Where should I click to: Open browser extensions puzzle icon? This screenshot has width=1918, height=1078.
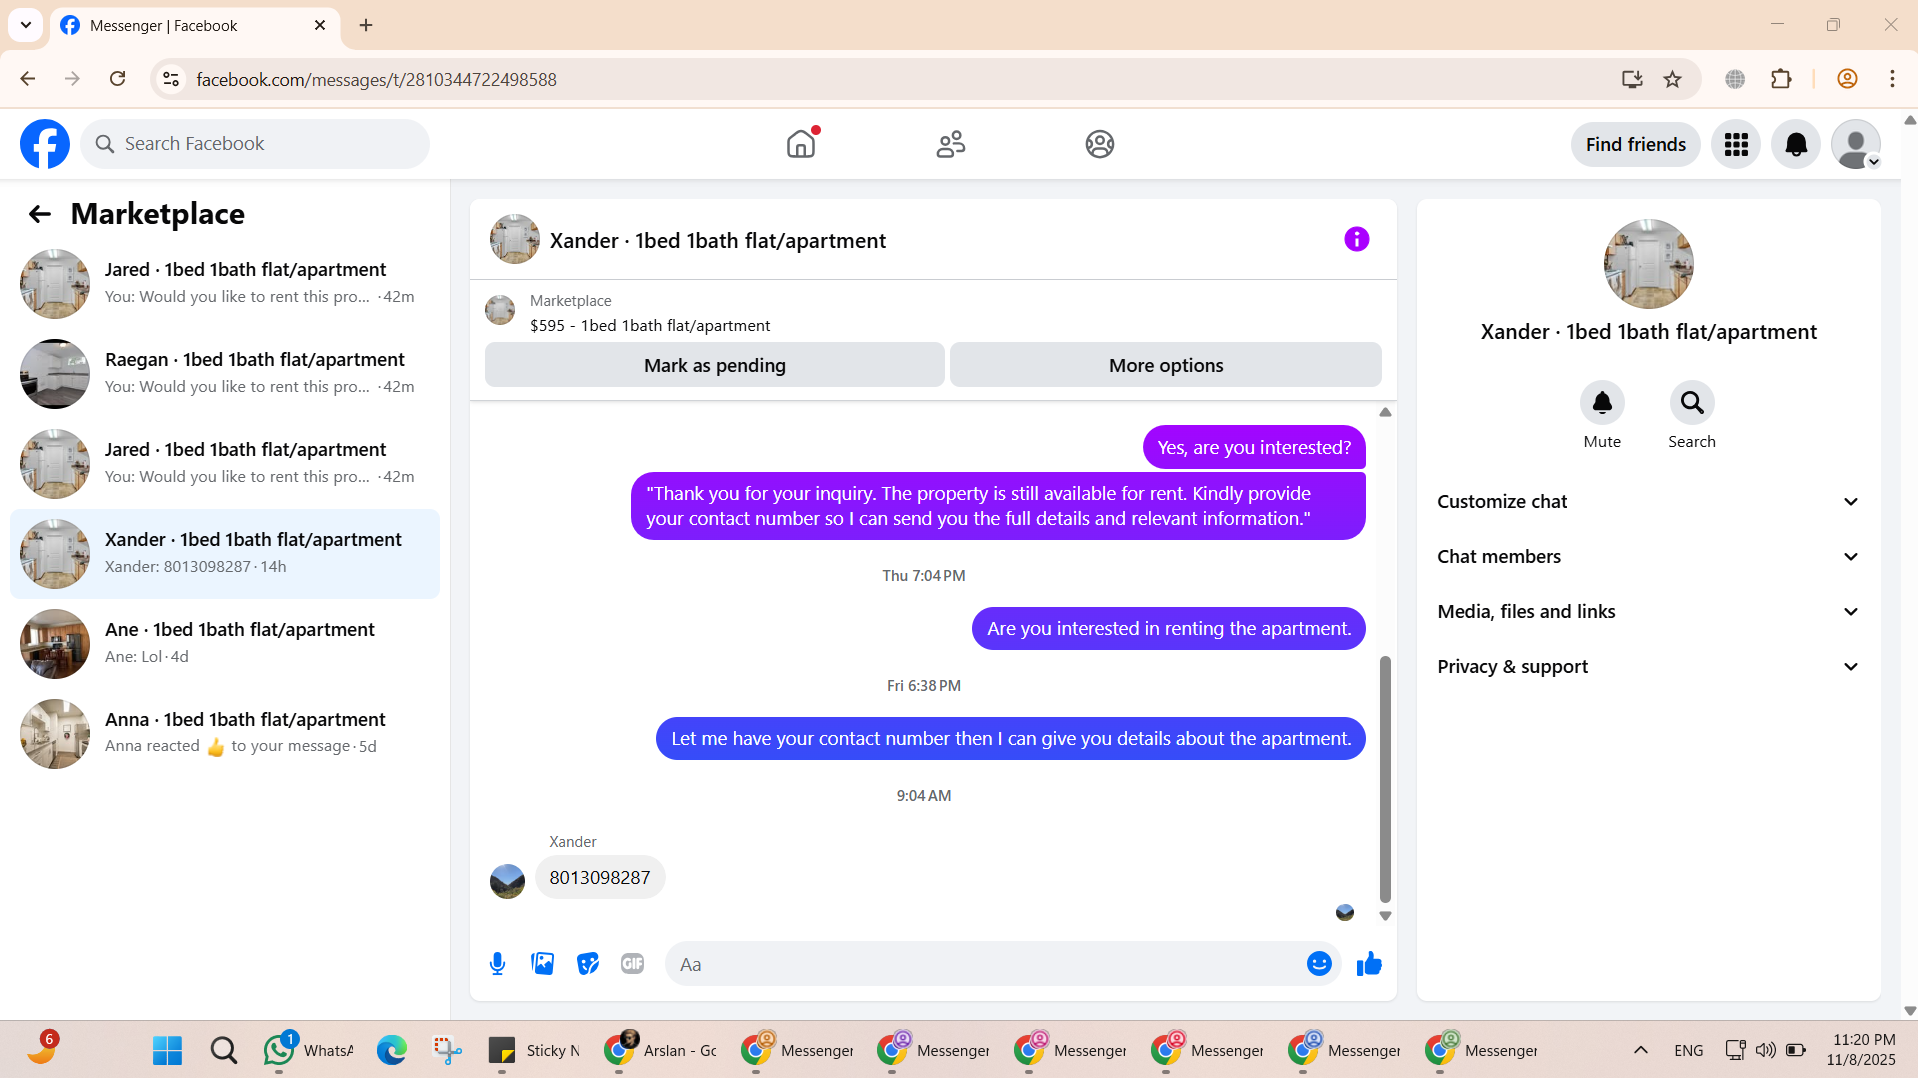(1781, 79)
